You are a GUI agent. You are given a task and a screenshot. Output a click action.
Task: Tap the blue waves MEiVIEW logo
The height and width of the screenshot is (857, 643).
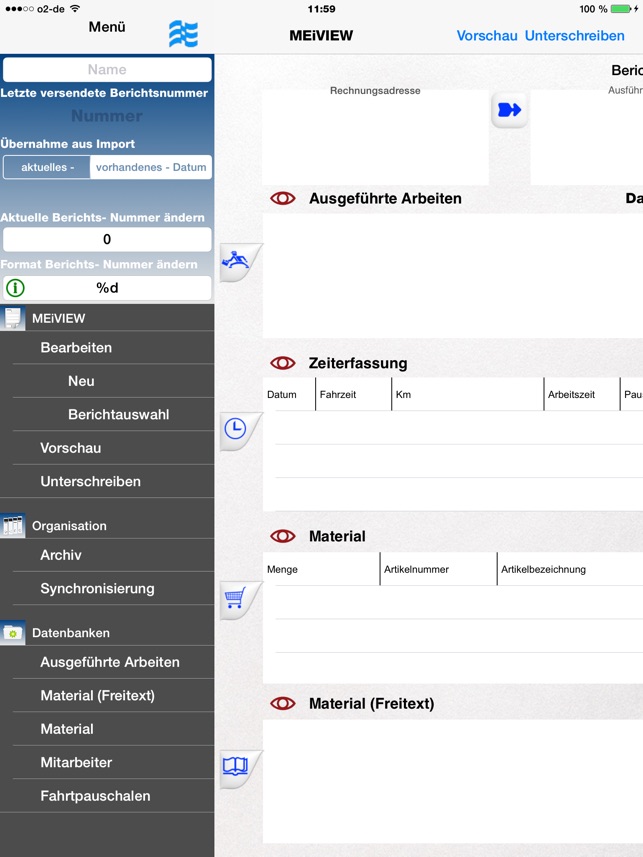pos(183,34)
